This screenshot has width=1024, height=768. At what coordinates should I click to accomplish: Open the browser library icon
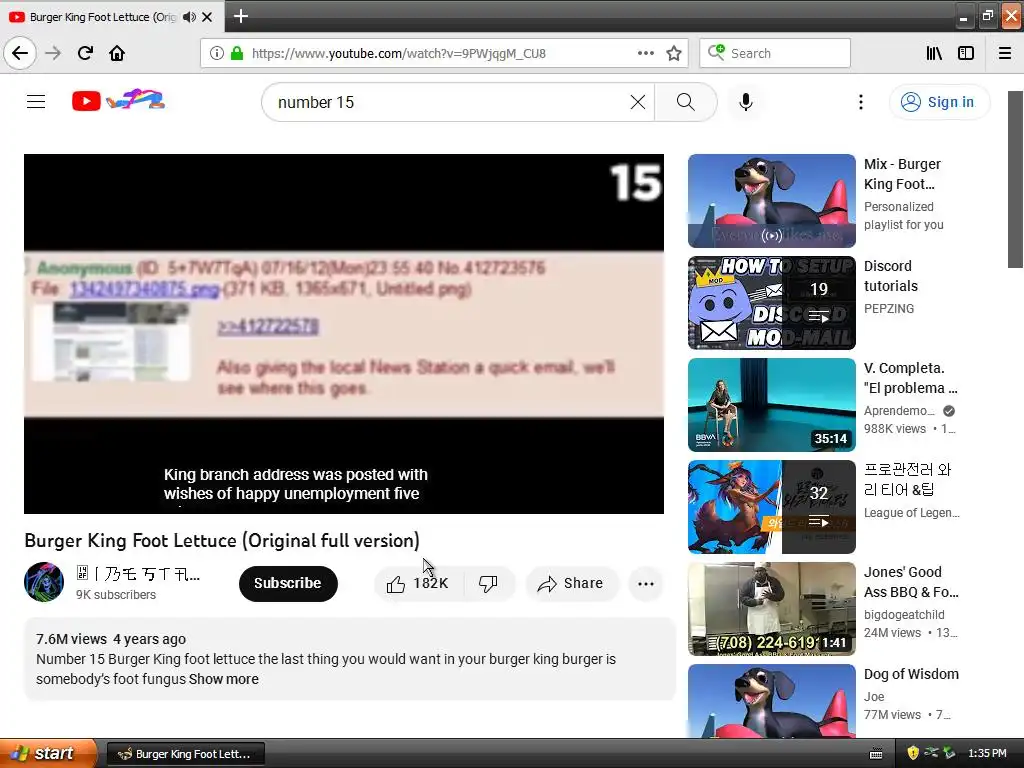(x=934, y=53)
